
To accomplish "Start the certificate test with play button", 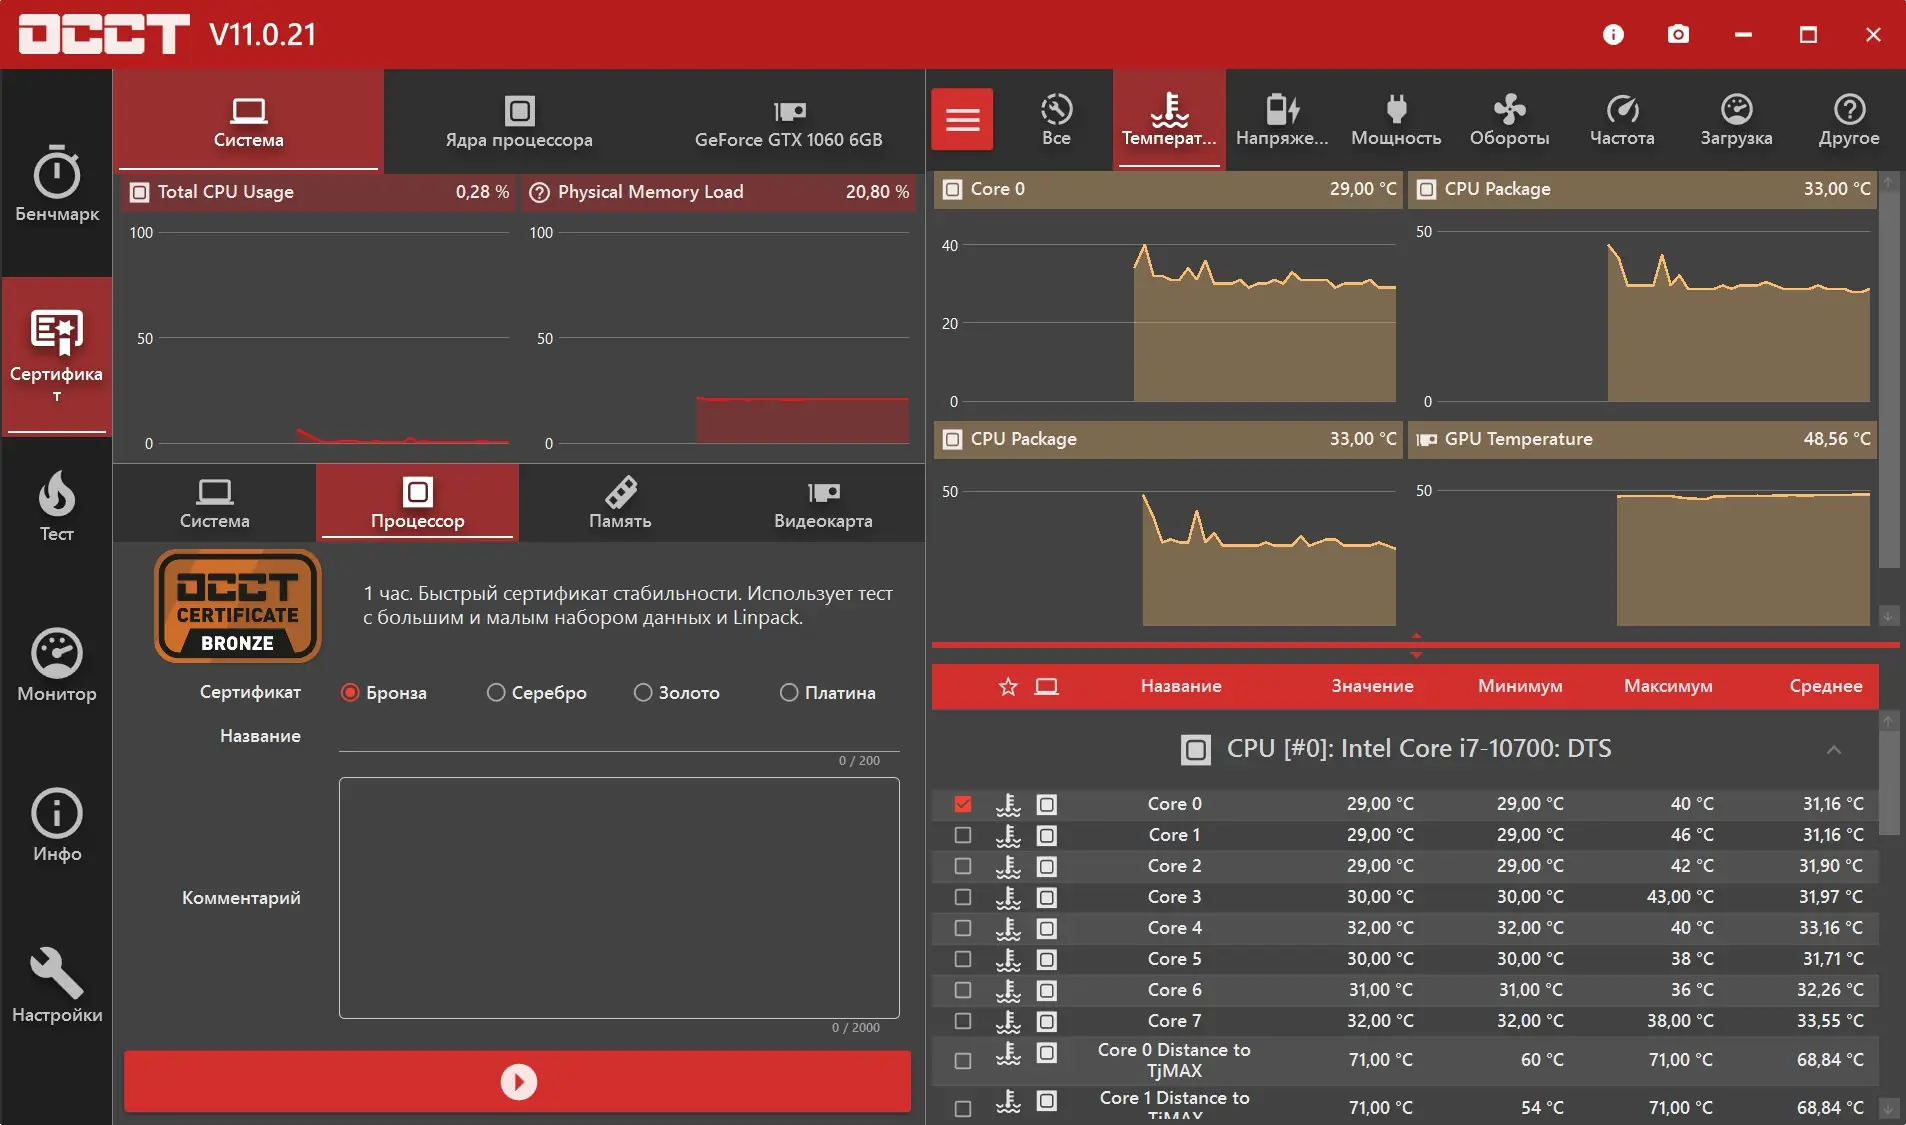I will [x=518, y=1081].
